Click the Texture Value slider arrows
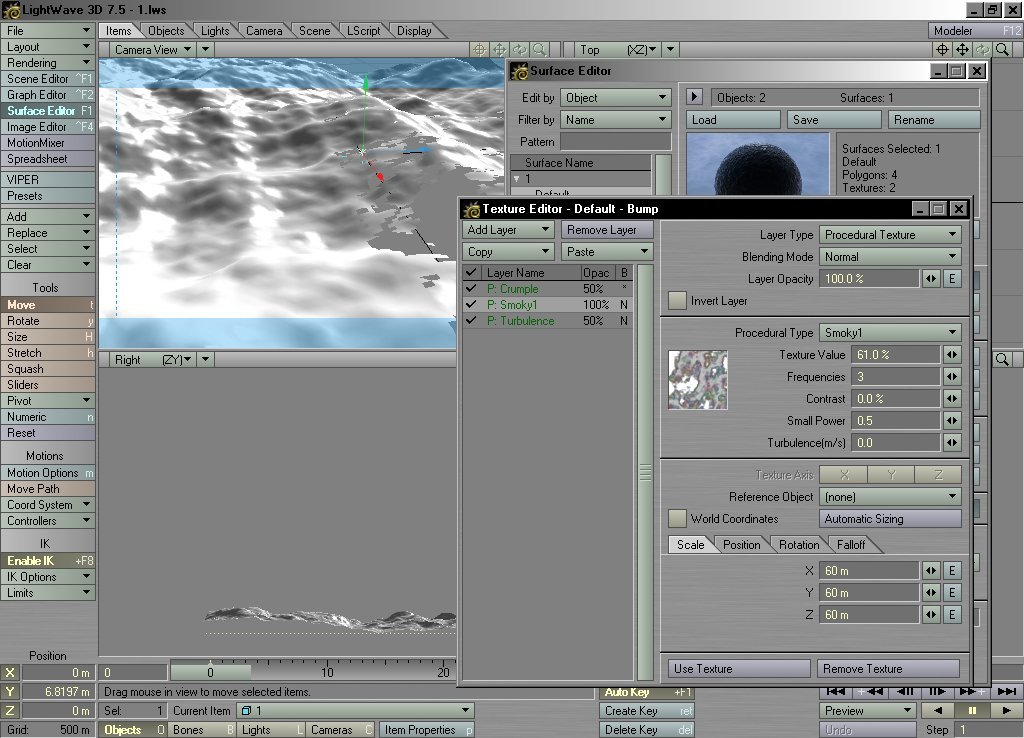The width and height of the screenshot is (1024, 738). (952, 355)
